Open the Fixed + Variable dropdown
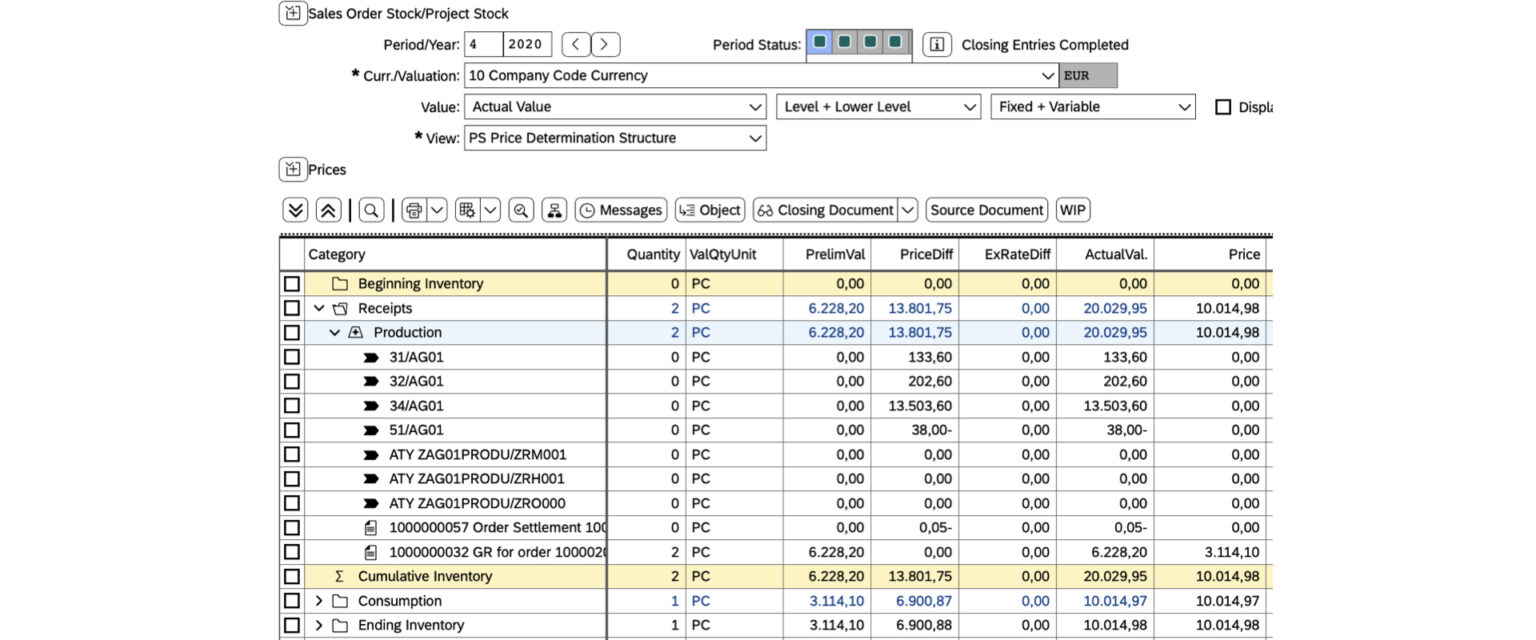 1184,107
